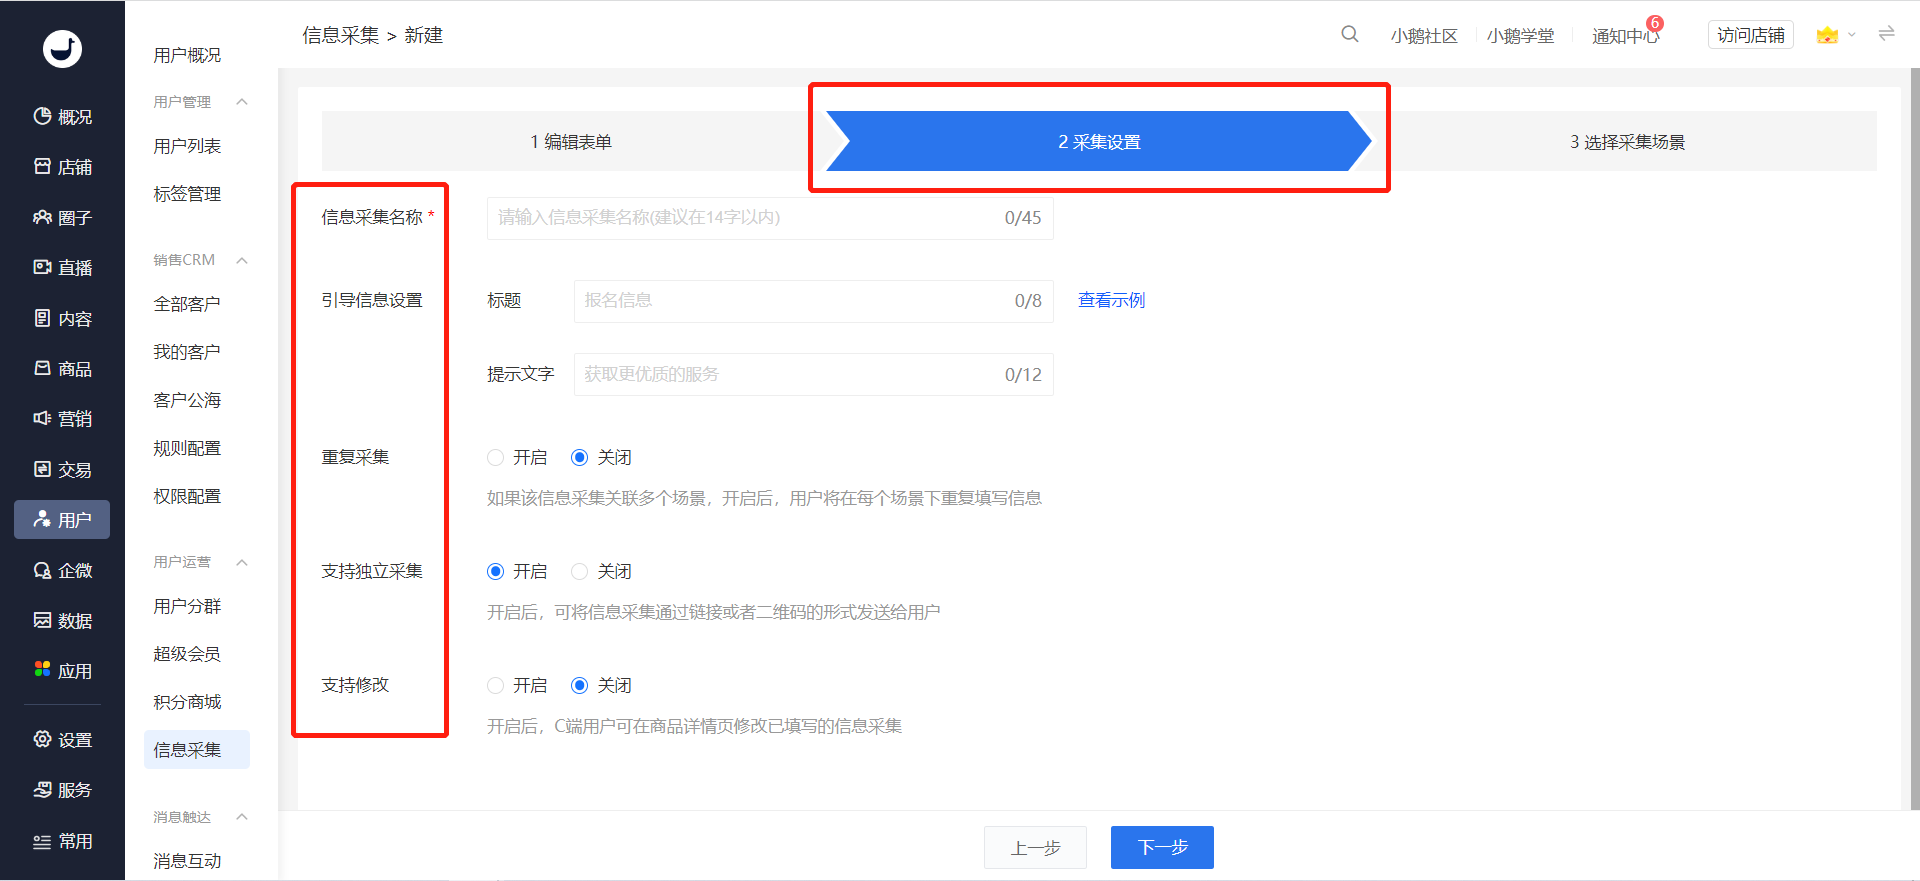Collapse the 用户管理 section

(241, 102)
